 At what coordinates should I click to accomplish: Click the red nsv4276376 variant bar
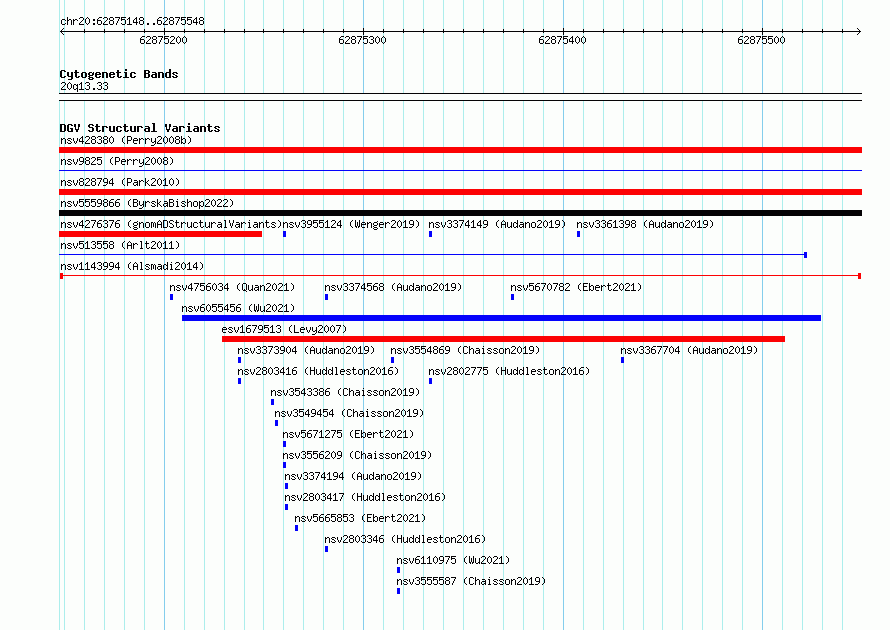161,234
